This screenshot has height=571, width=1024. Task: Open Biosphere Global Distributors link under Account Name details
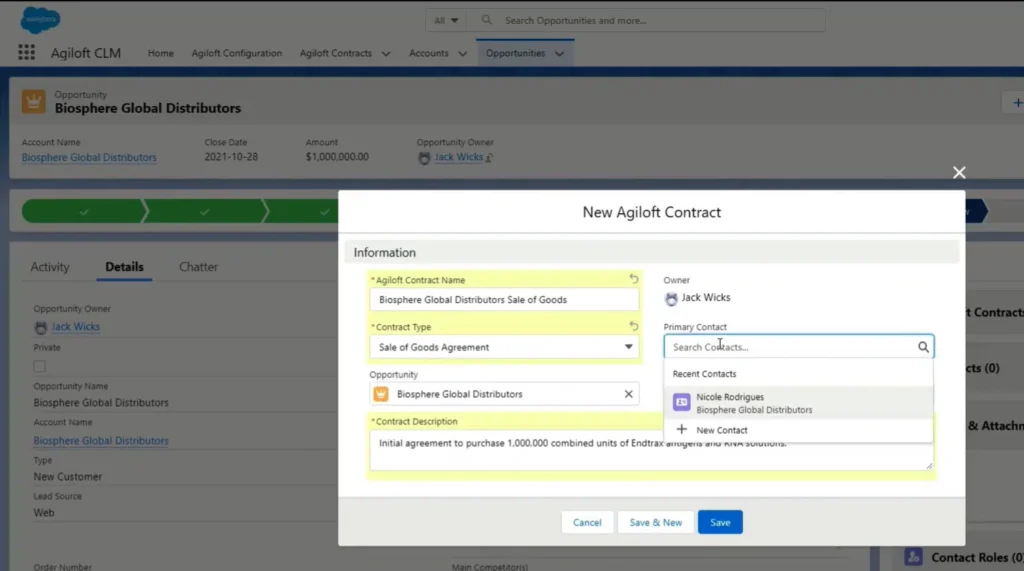point(101,440)
